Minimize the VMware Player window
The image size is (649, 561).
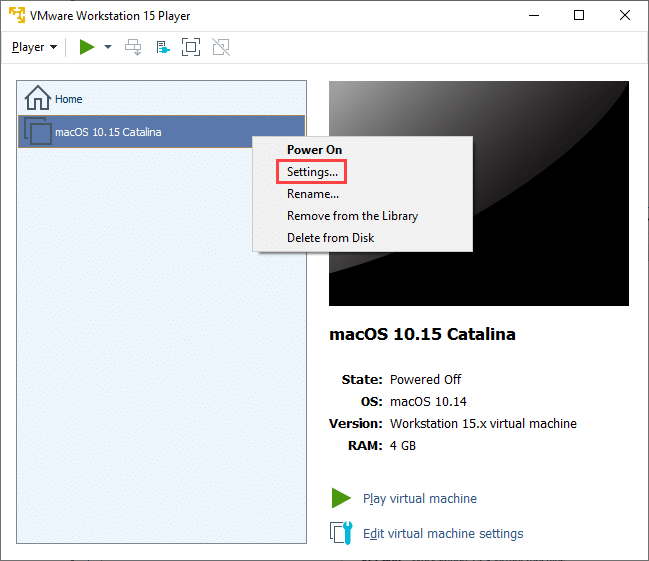[x=534, y=15]
